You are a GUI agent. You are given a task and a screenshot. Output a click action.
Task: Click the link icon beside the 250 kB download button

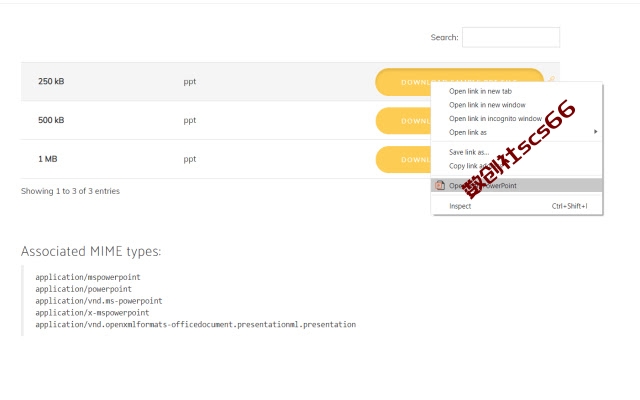tap(551, 79)
